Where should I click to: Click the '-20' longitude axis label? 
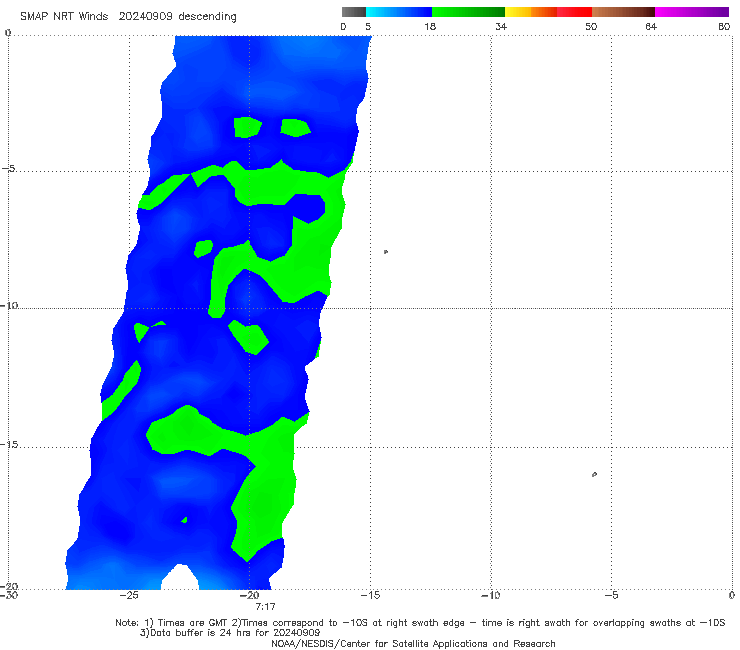click(x=250, y=595)
